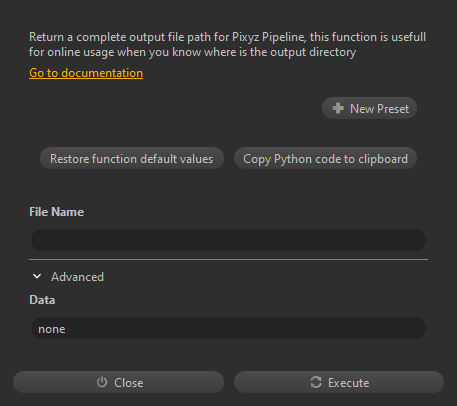Click the separator line above Advanced
This screenshot has height=406, width=457.
(x=228, y=259)
